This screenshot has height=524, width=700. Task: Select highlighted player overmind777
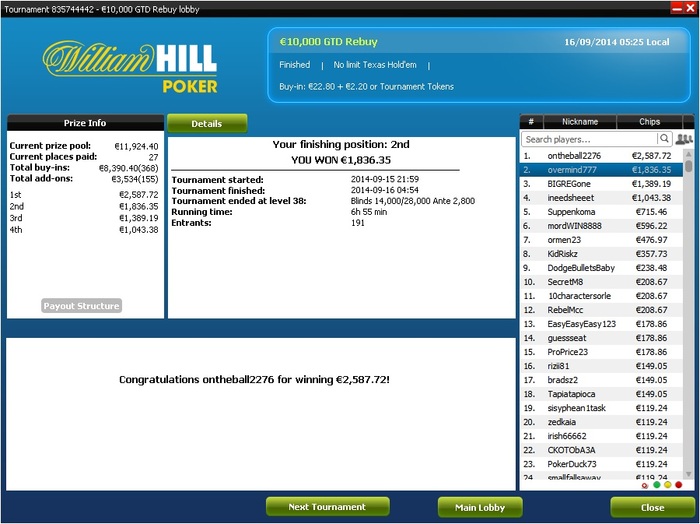click(x=601, y=170)
